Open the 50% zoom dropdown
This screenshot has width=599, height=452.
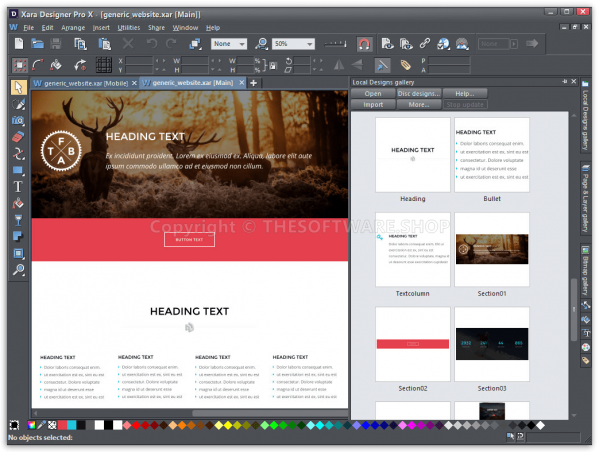click(293, 44)
